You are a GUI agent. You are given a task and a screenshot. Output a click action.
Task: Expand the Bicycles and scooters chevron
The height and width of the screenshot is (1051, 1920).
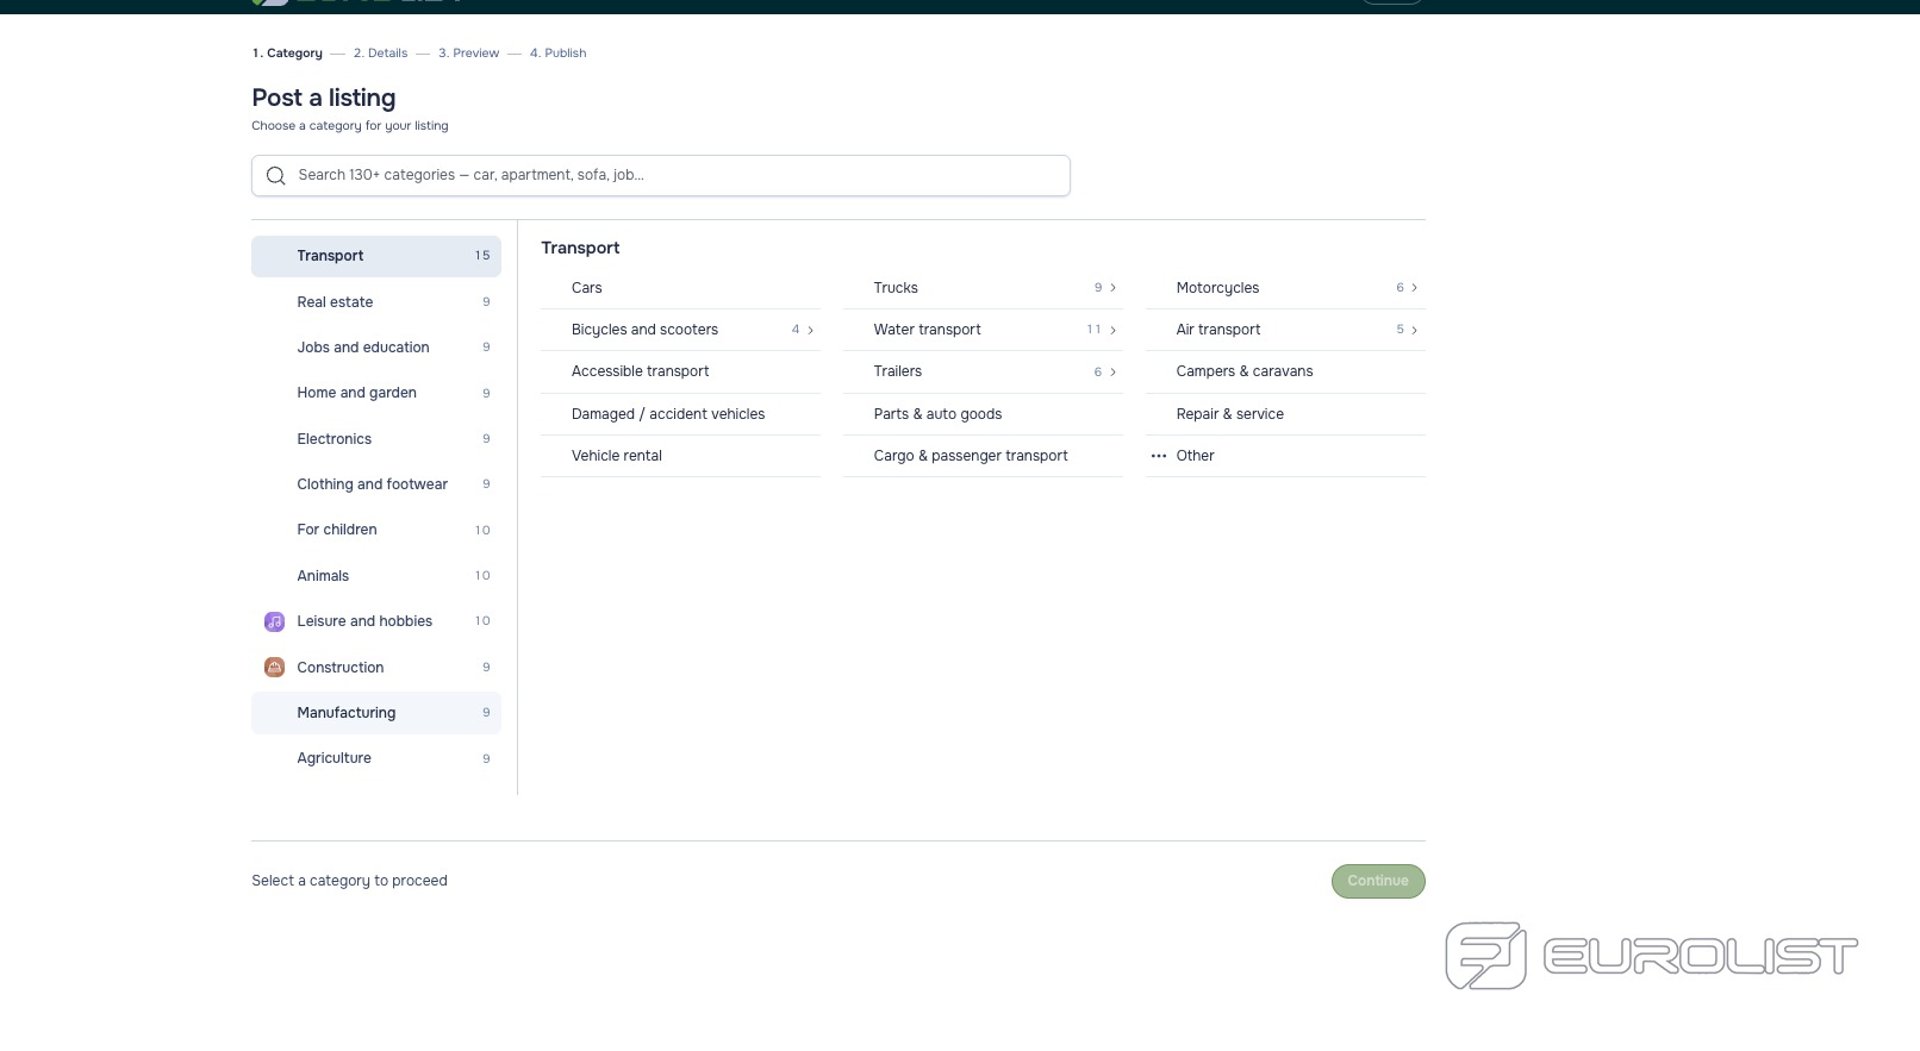point(810,330)
